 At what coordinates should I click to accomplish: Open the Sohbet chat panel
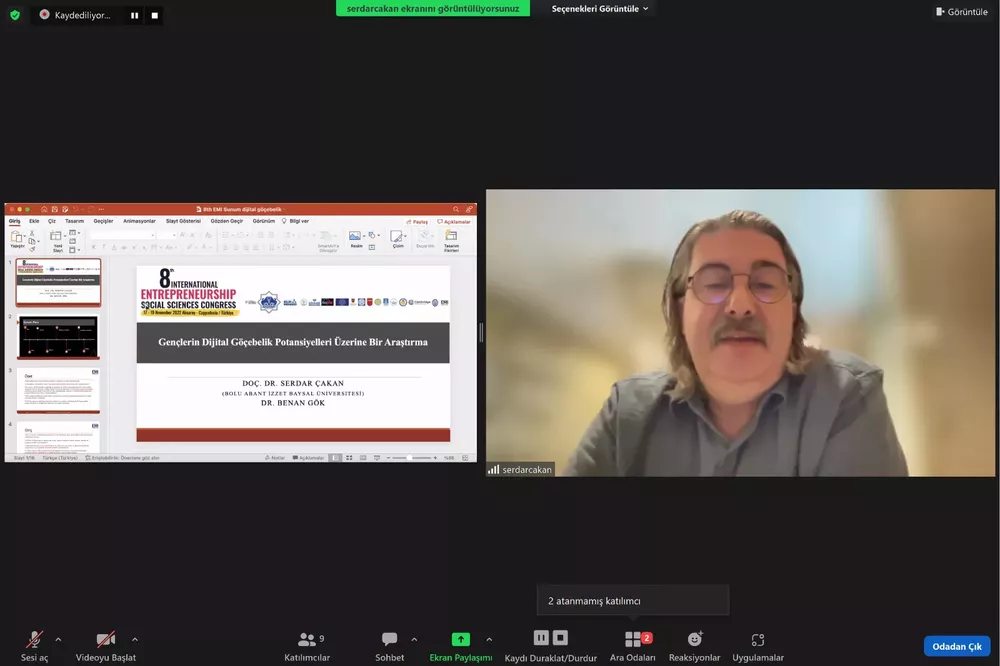[389, 640]
